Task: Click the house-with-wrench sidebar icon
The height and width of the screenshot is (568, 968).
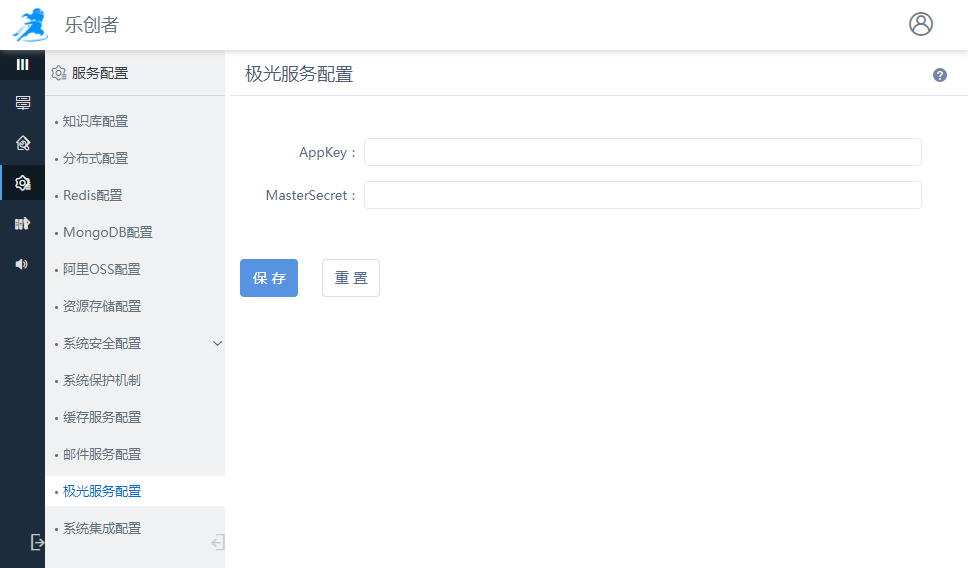Action: (x=22, y=143)
